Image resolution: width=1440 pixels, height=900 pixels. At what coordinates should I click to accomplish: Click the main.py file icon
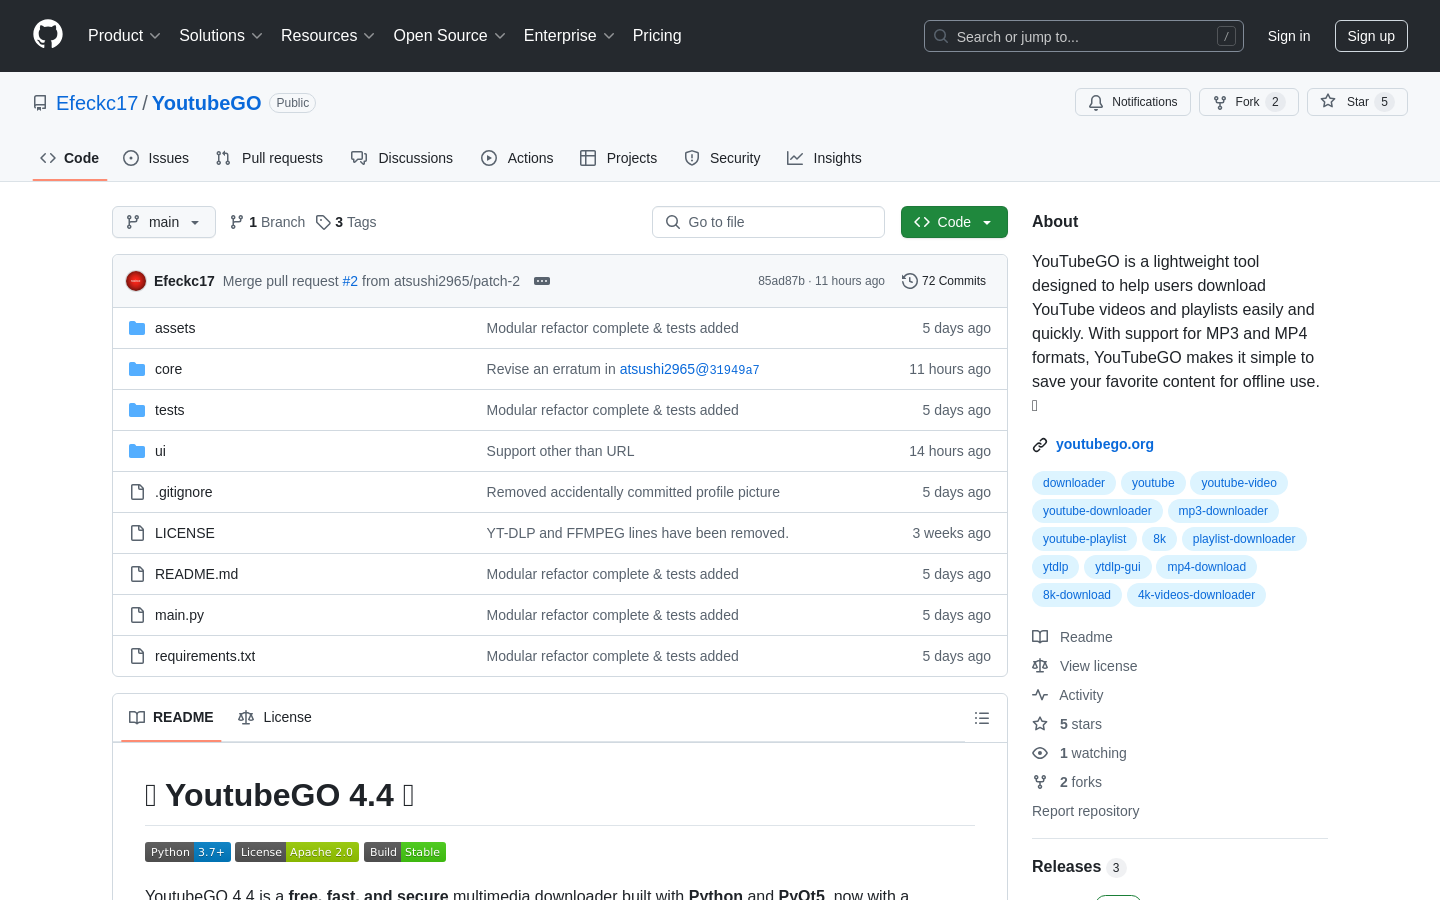[x=137, y=615]
